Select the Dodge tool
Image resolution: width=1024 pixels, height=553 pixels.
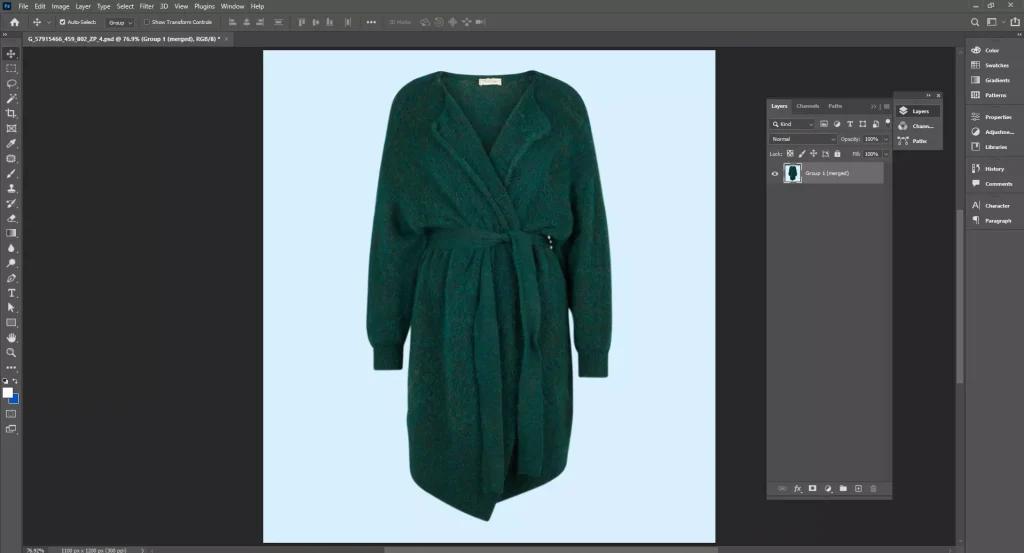click(x=11, y=263)
